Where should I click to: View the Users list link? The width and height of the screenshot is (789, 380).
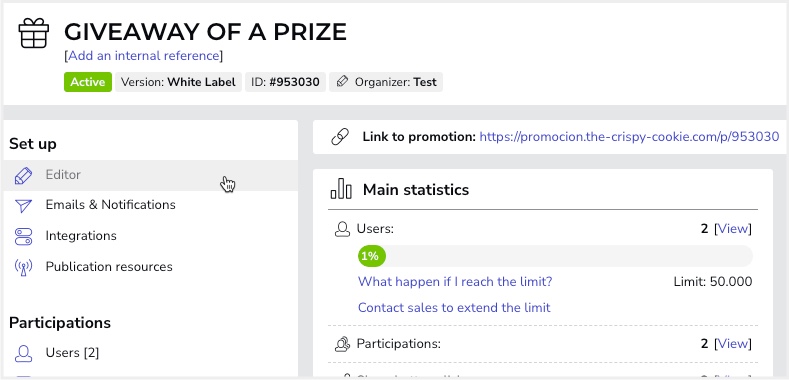733,229
